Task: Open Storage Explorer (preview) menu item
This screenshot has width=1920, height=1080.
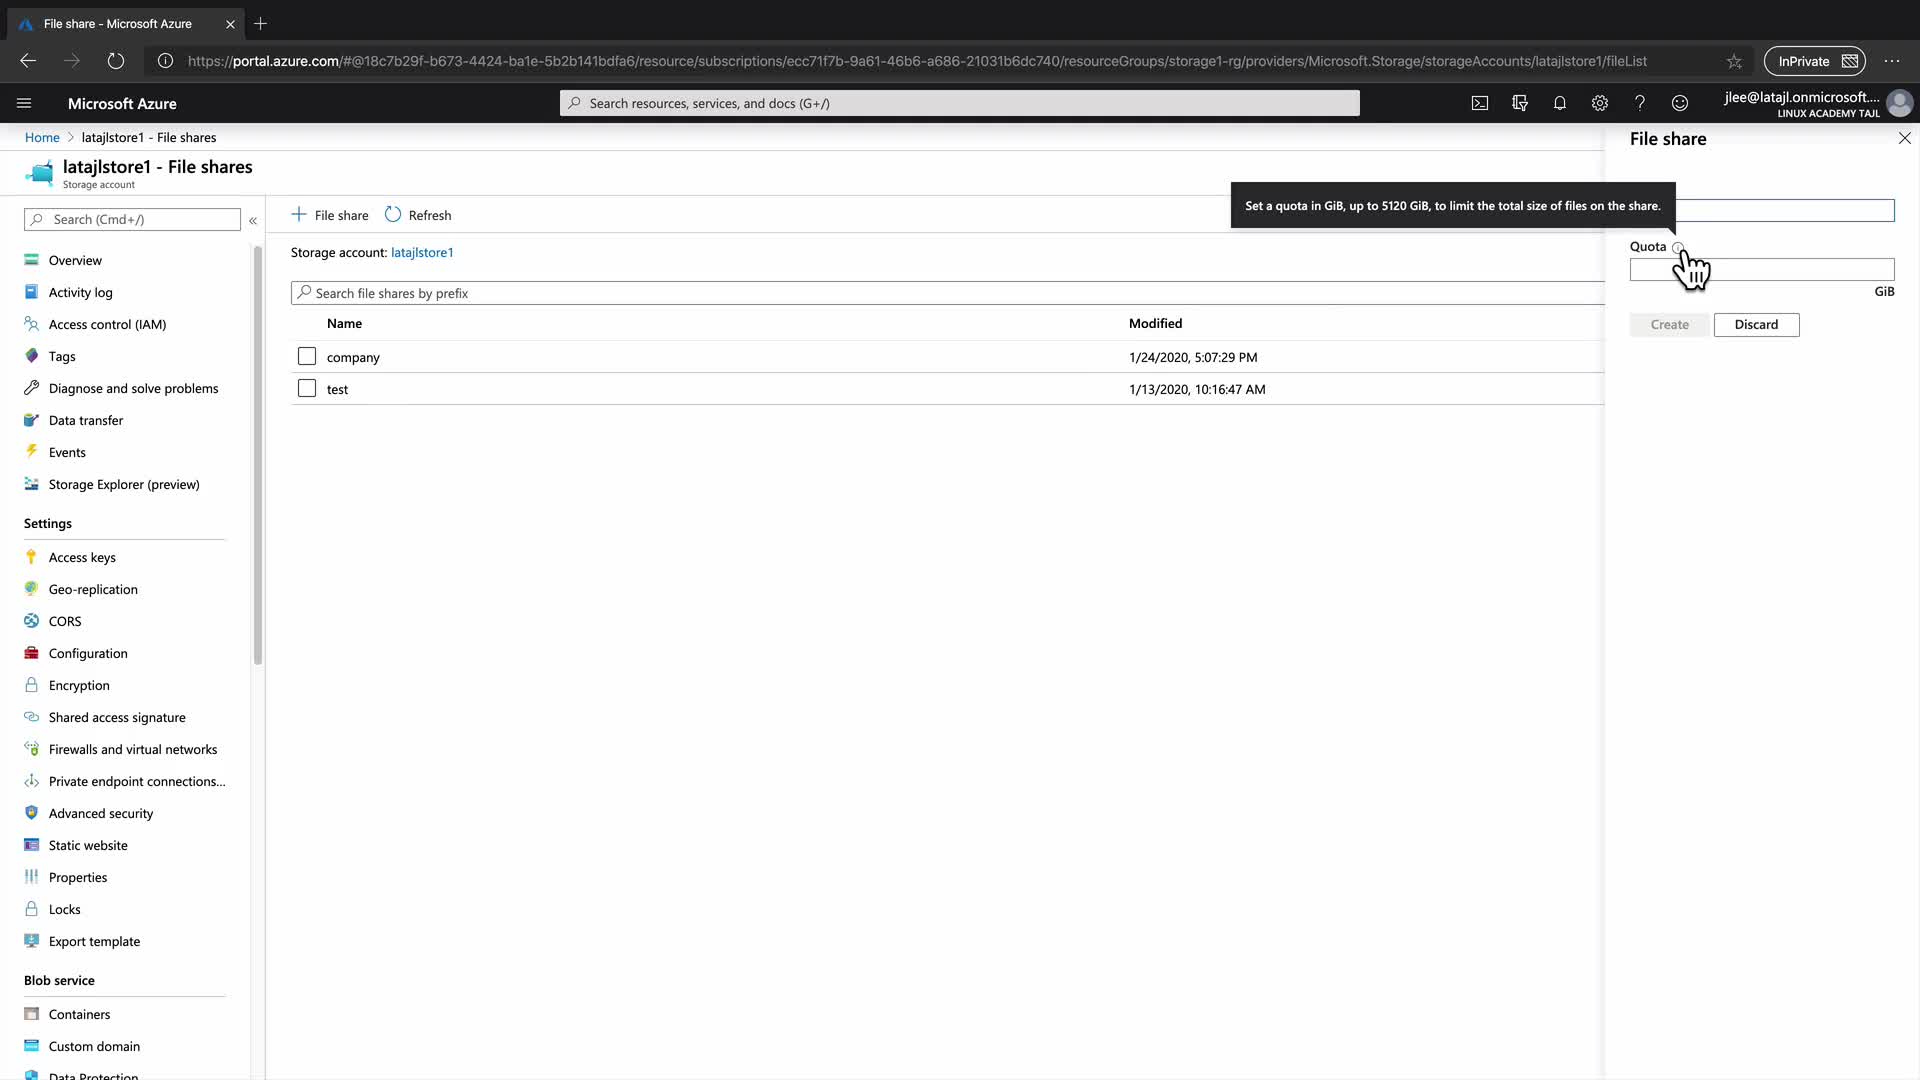Action: pyautogui.click(x=124, y=484)
